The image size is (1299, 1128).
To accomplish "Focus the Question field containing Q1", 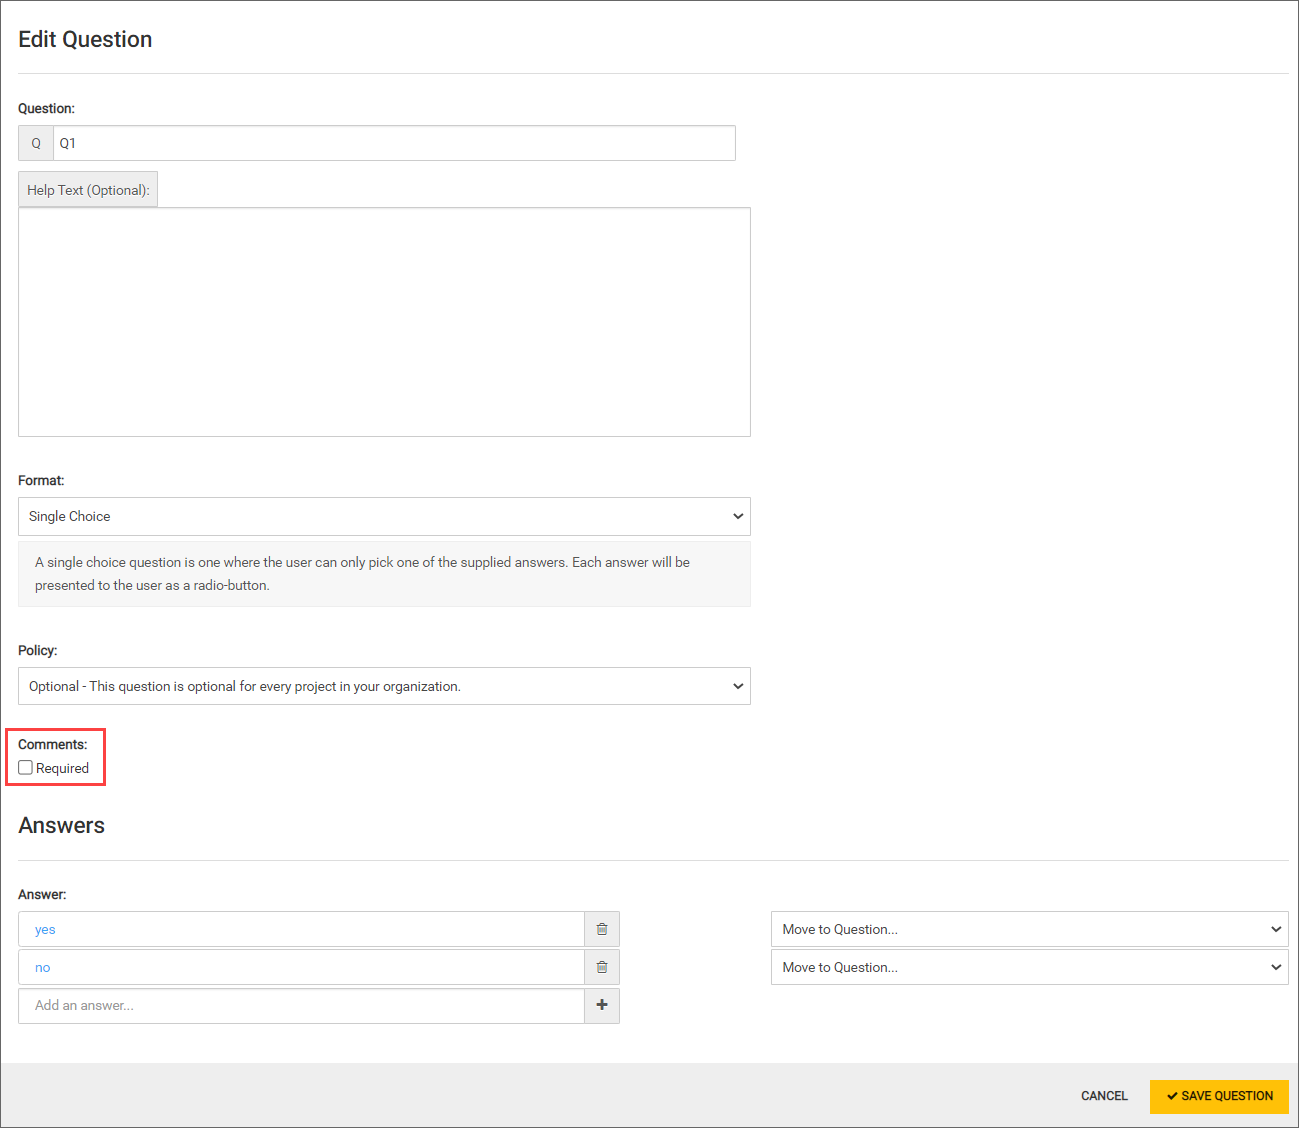I will pos(394,143).
